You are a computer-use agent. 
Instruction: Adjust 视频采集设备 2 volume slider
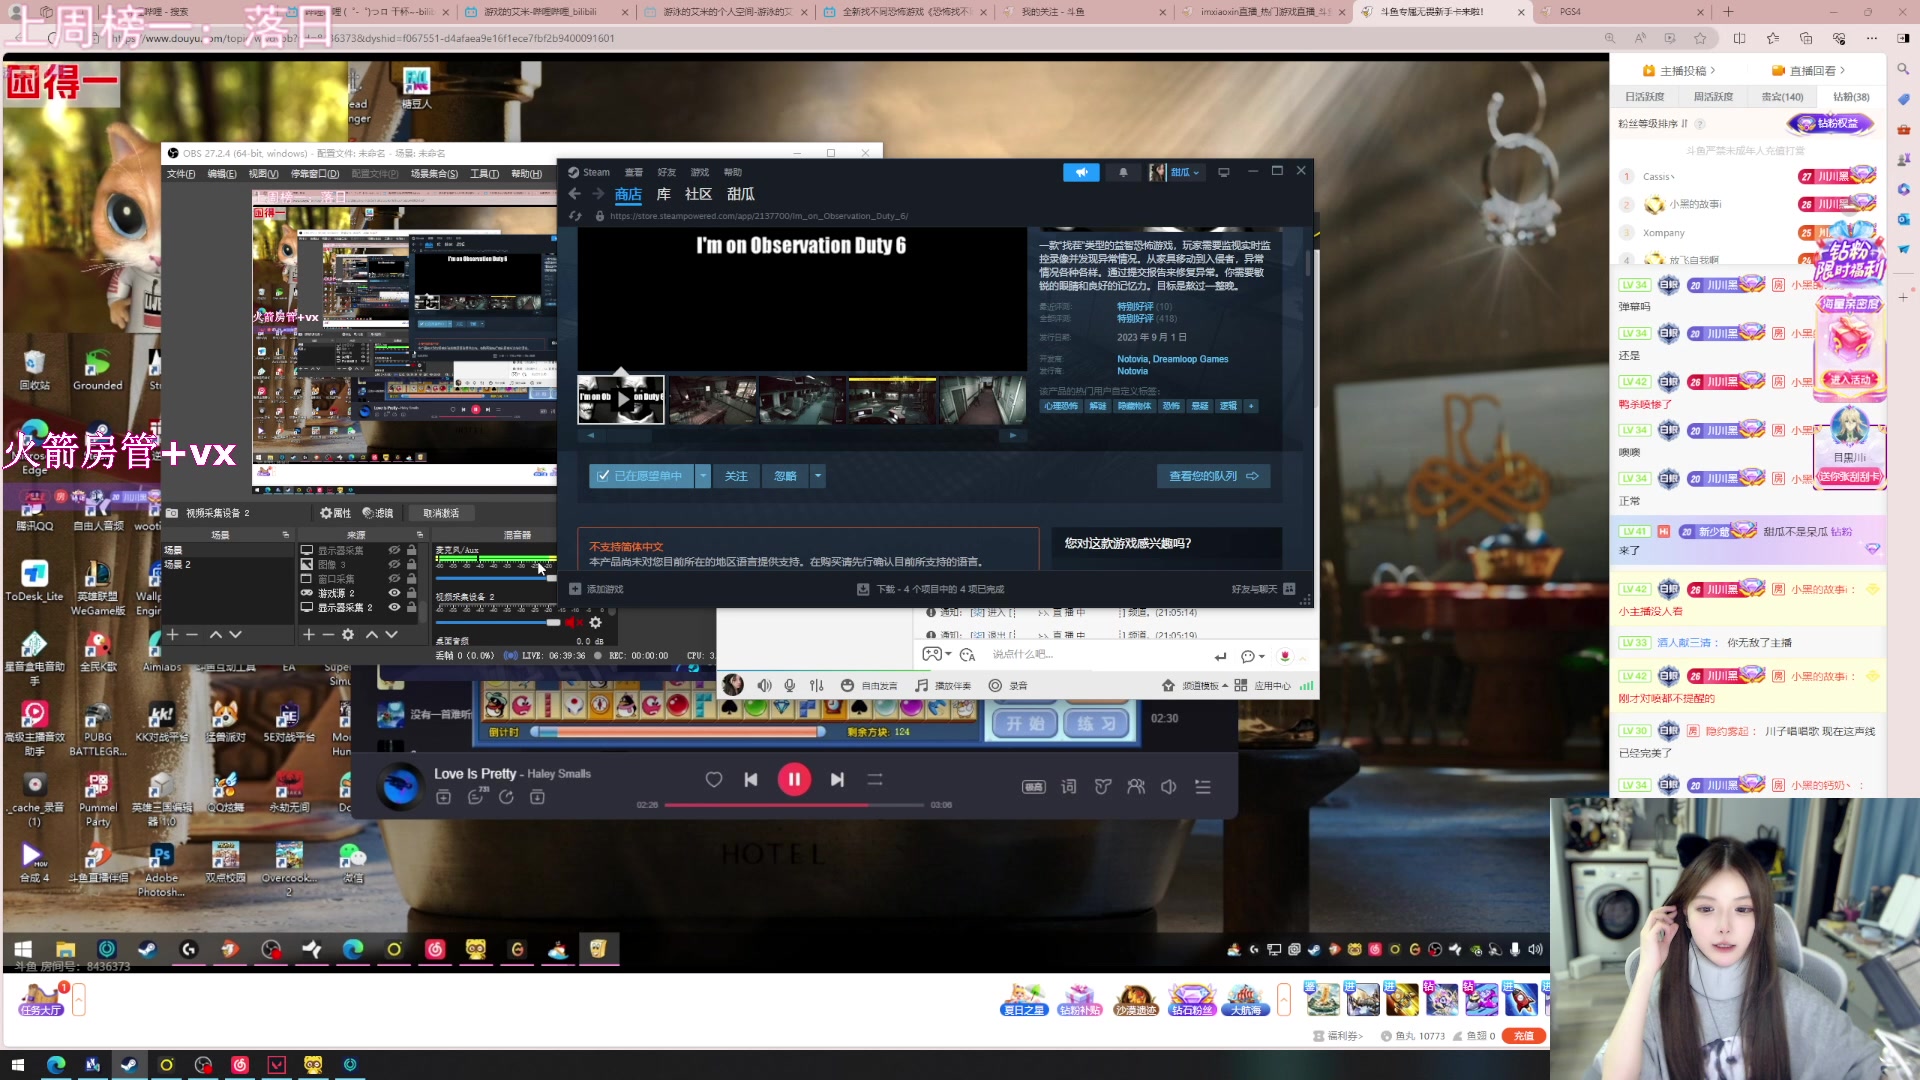[x=497, y=622]
